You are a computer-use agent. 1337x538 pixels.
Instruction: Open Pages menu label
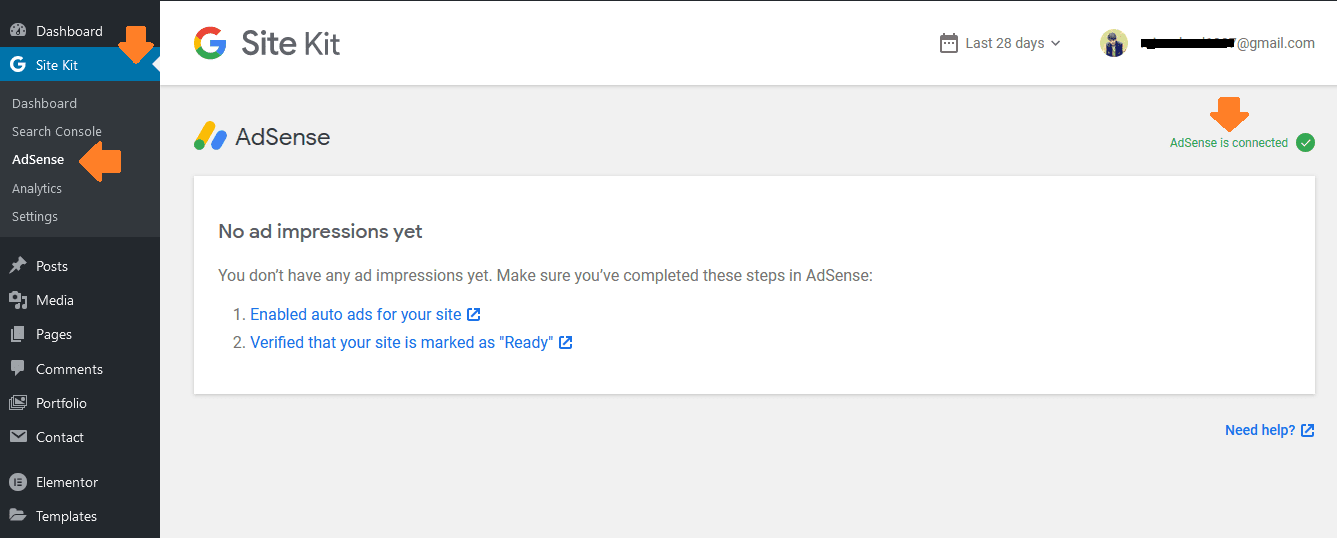pos(54,334)
